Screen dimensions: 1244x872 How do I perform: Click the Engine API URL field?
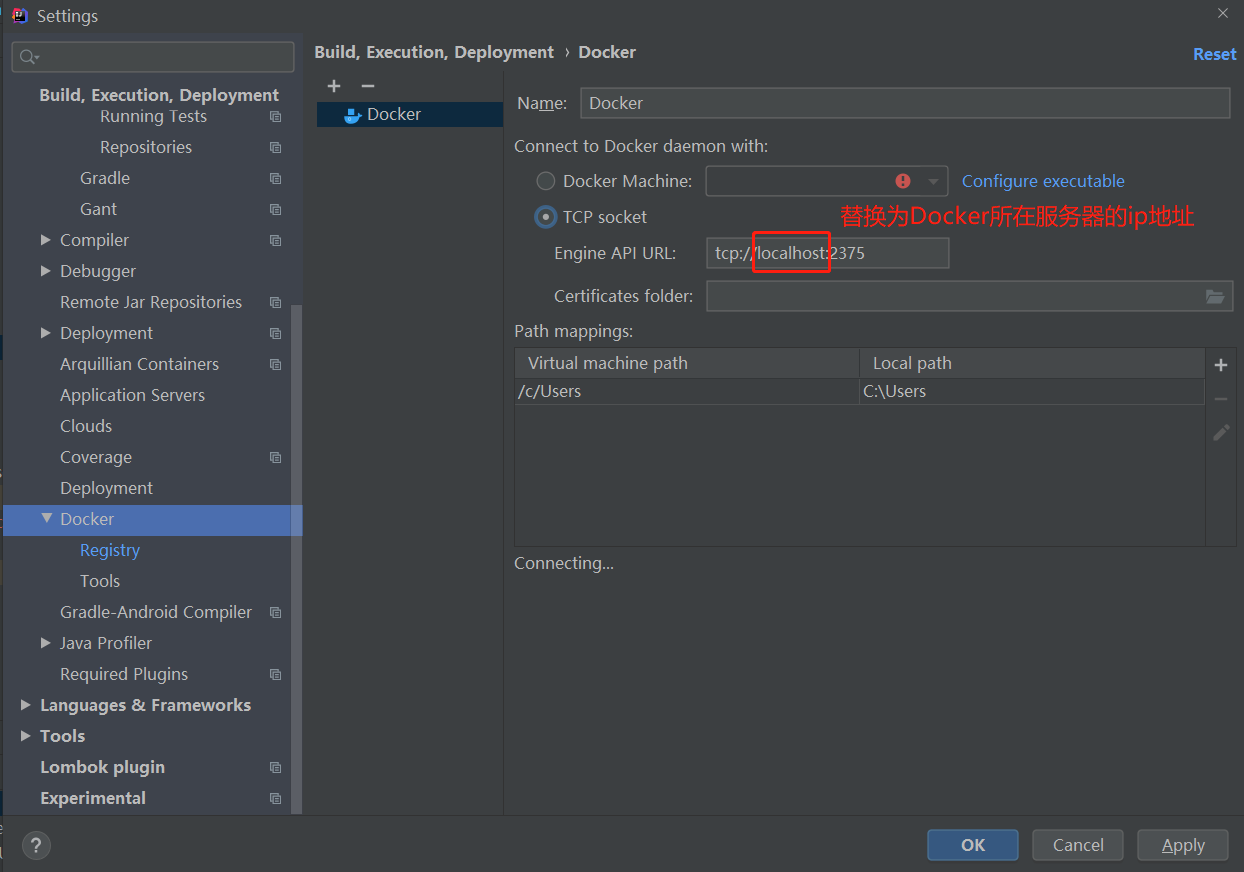point(827,253)
